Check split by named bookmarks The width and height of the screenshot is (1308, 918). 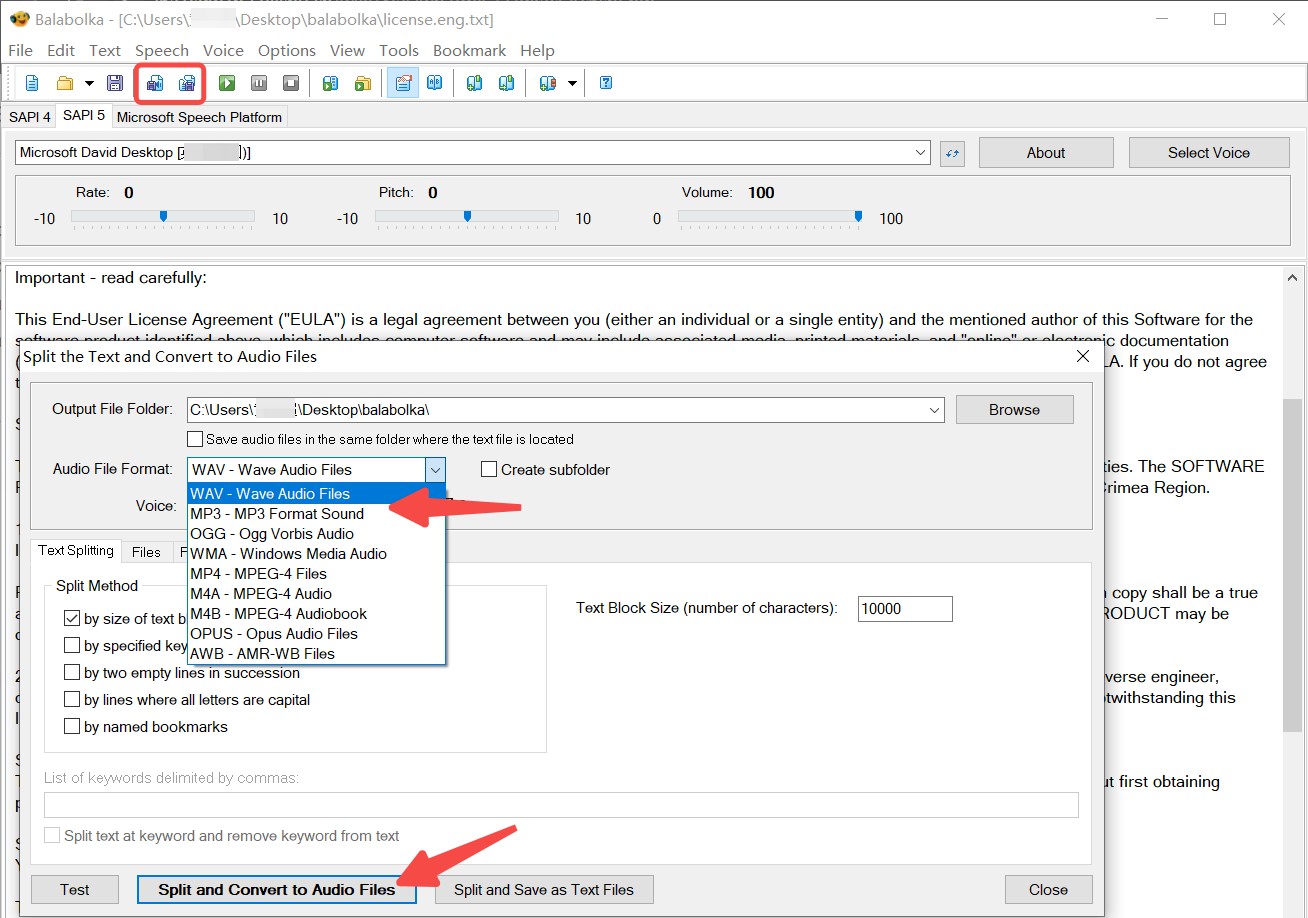tap(72, 727)
